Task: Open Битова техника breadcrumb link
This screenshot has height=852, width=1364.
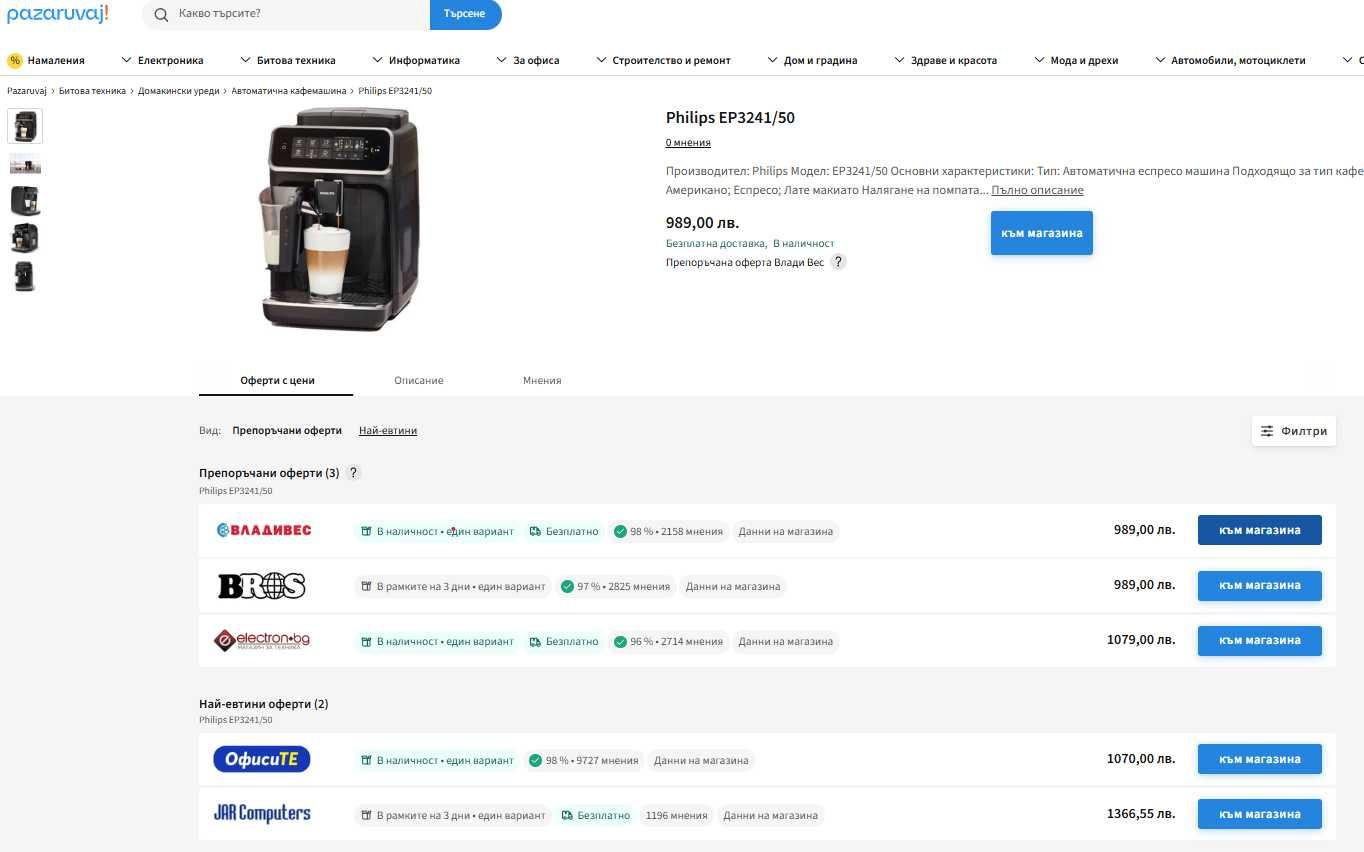Action: (x=92, y=91)
